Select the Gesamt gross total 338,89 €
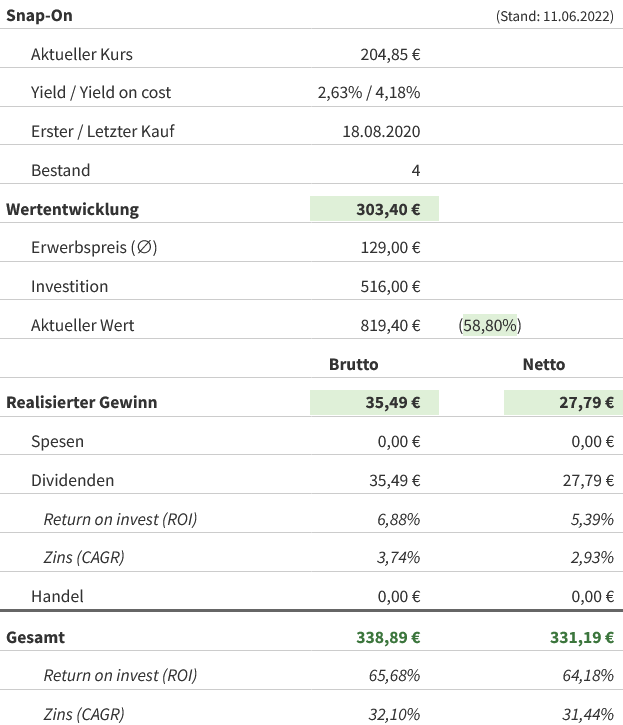Viewport: 623px width, 725px height. 388,637
